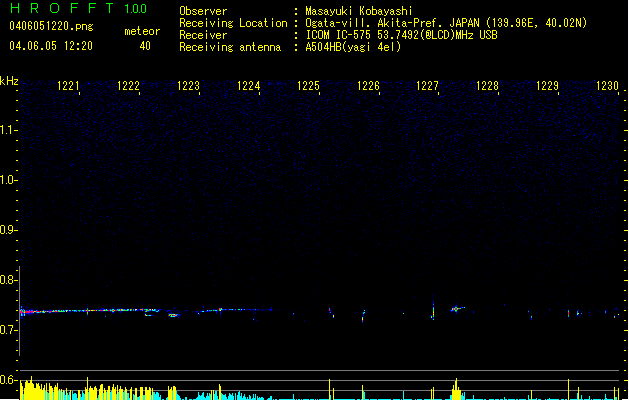Image resolution: width=629 pixels, height=400 pixels.
Task: Click the Receiver field label
Action: pyautogui.click(x=203, y=35)
